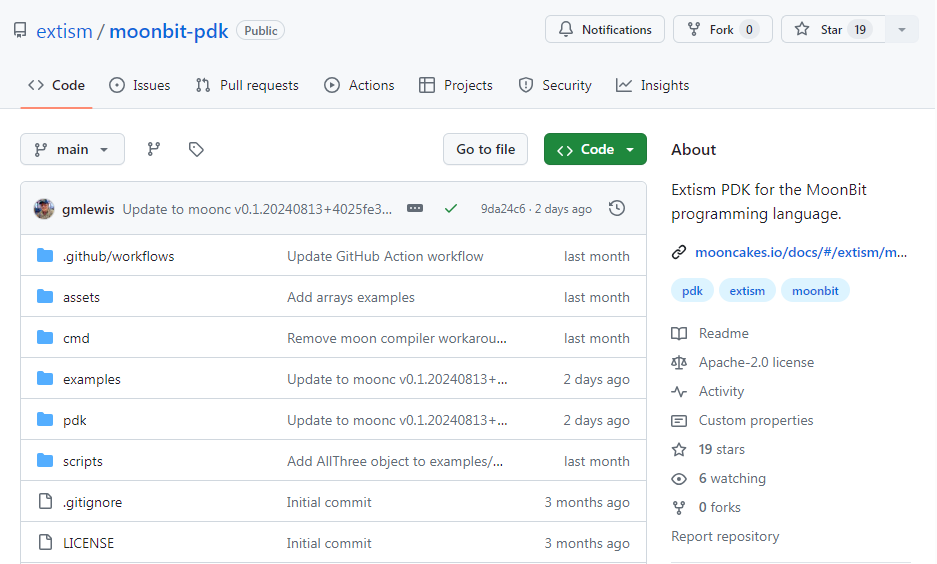The width and height of the screenshot is (937, 564).
Task: Select the moonbit topic tag
Action: [x=815, y=291]
